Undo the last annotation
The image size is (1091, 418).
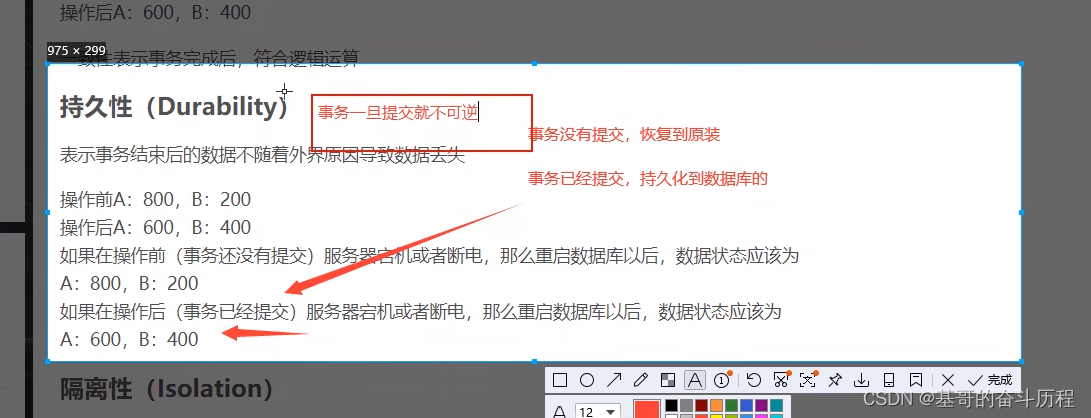[x=754, y=380]
